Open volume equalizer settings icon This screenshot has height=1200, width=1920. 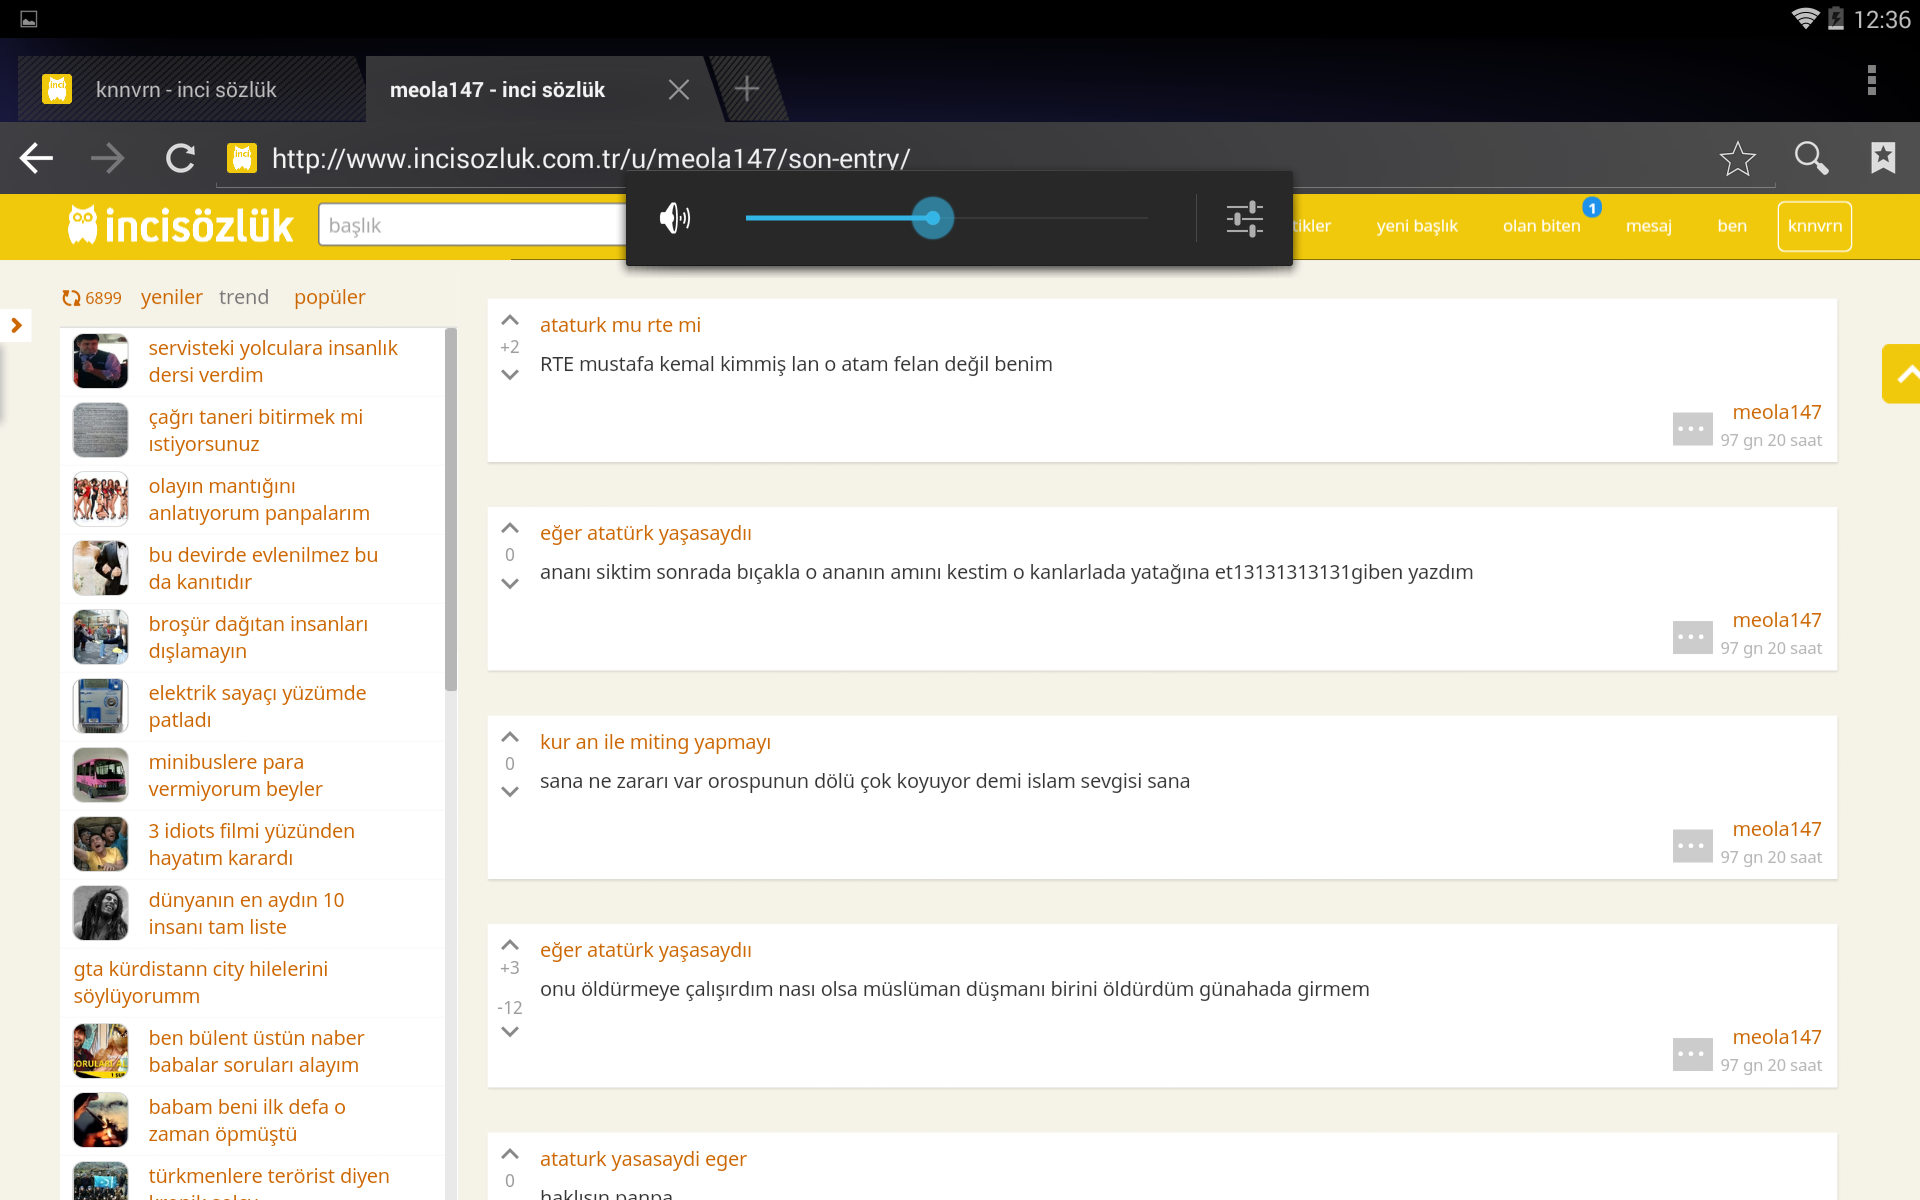[x=1244, y=218]
